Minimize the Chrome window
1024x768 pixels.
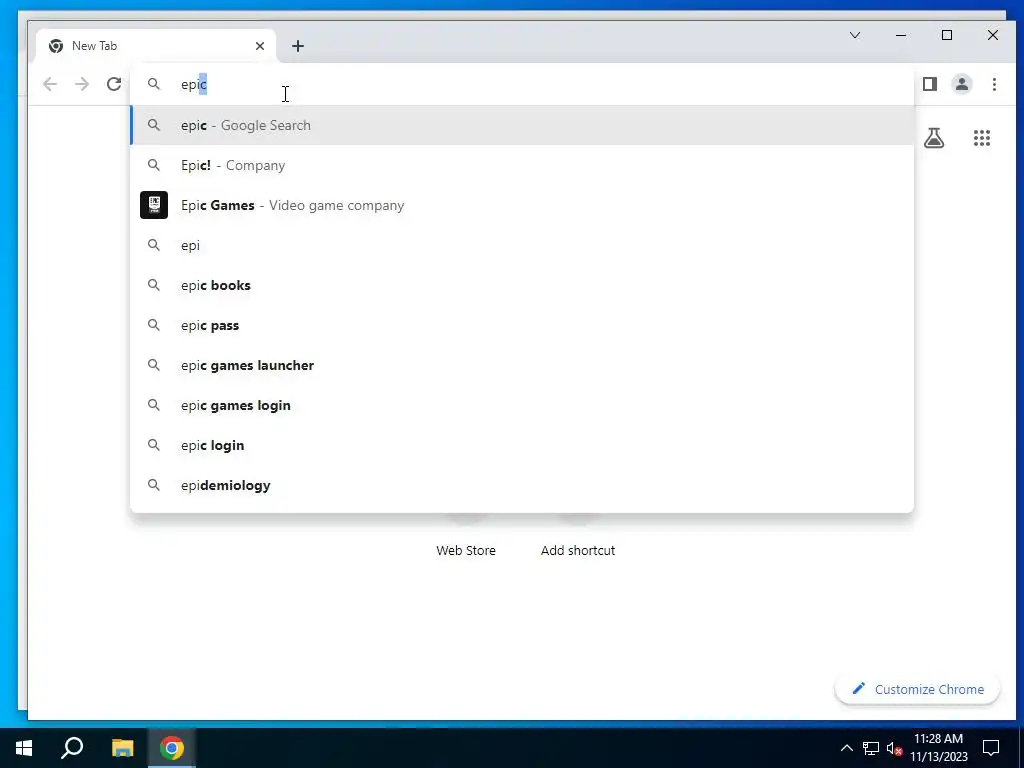pos(901,35)
